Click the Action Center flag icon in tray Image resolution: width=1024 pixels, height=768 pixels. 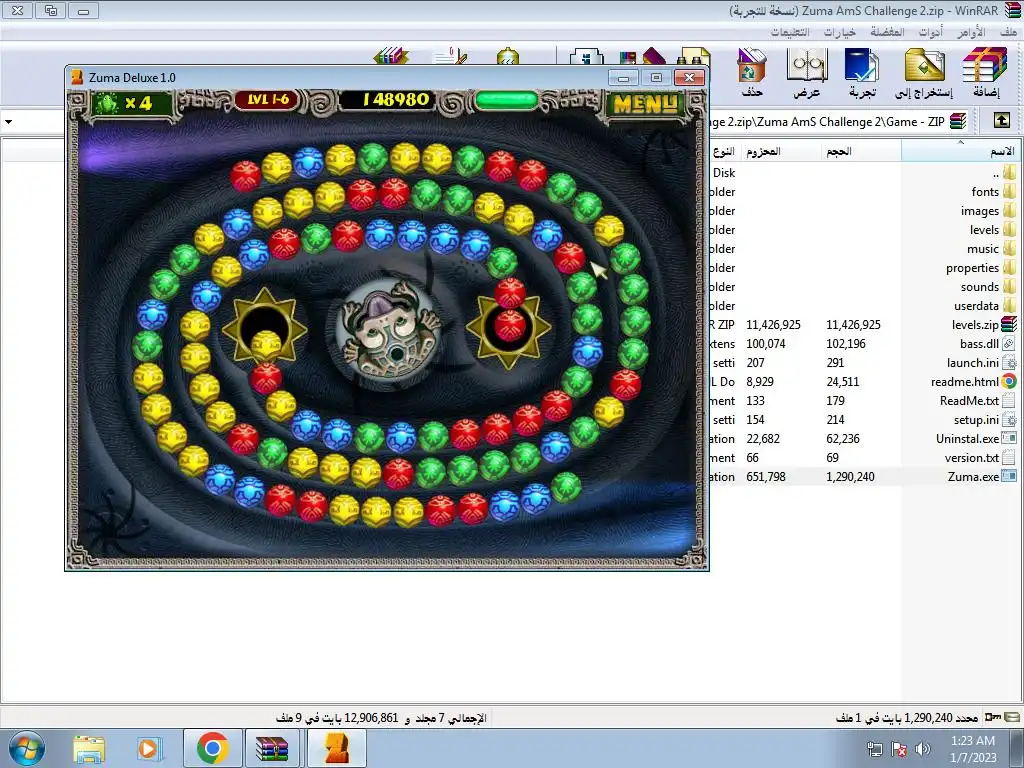(899, 749)
